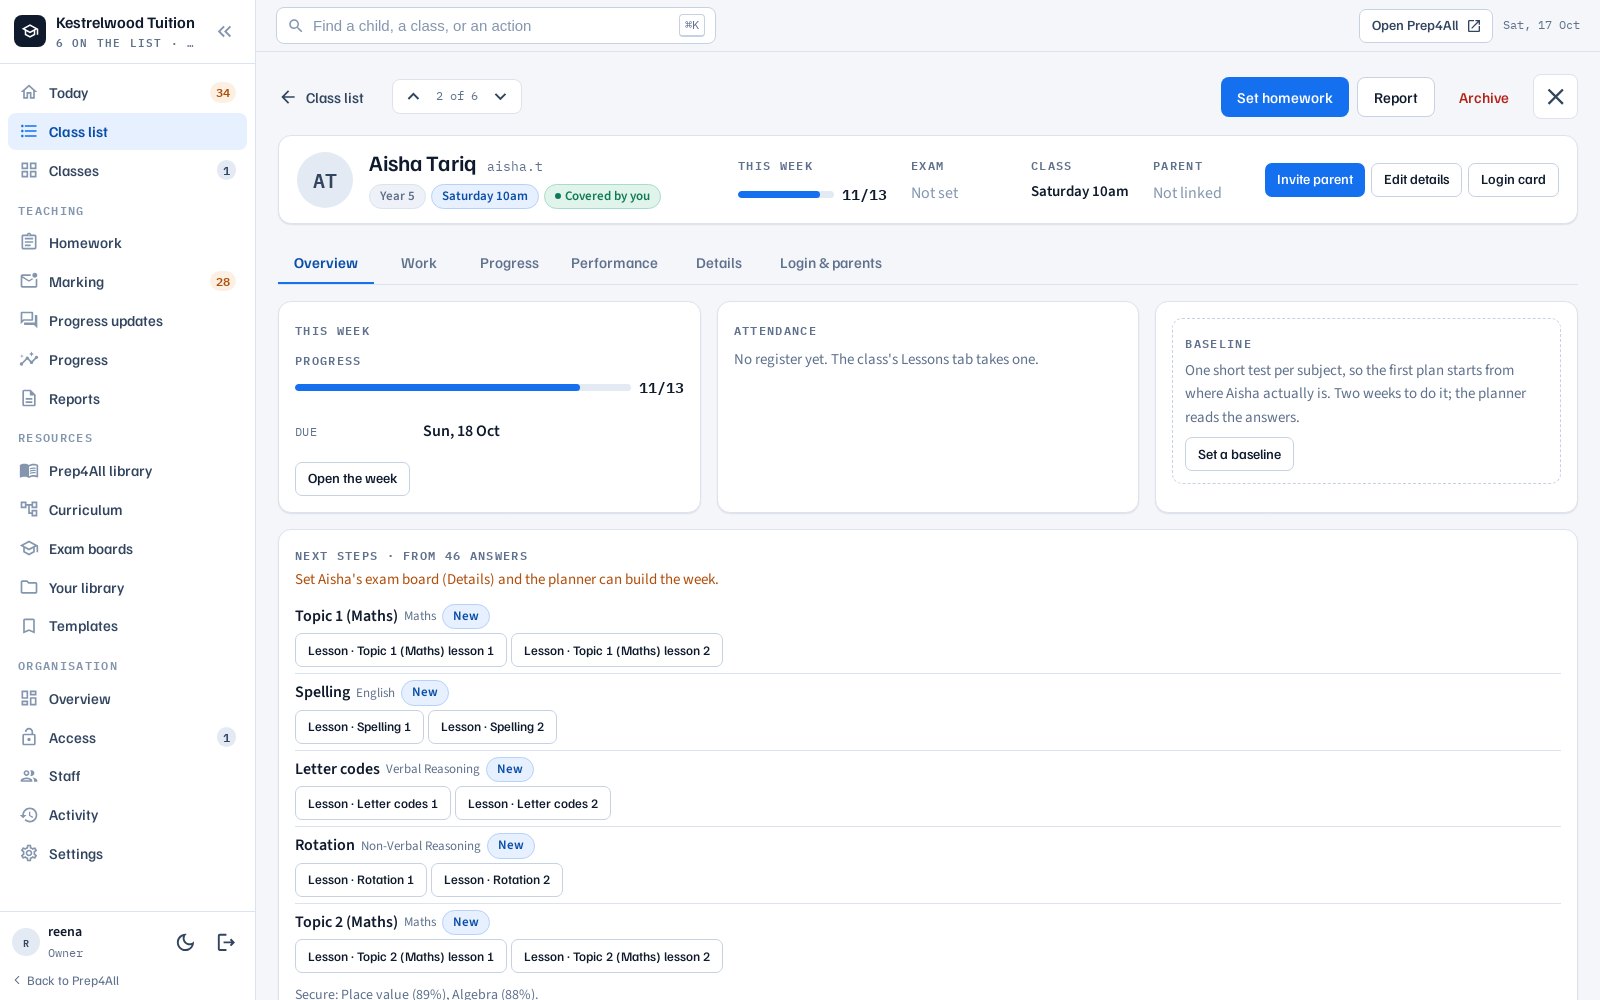This screenshot has height=1000, width=1600.
Task: Click the progress bar in This Week card
Action: pos(462,387)
